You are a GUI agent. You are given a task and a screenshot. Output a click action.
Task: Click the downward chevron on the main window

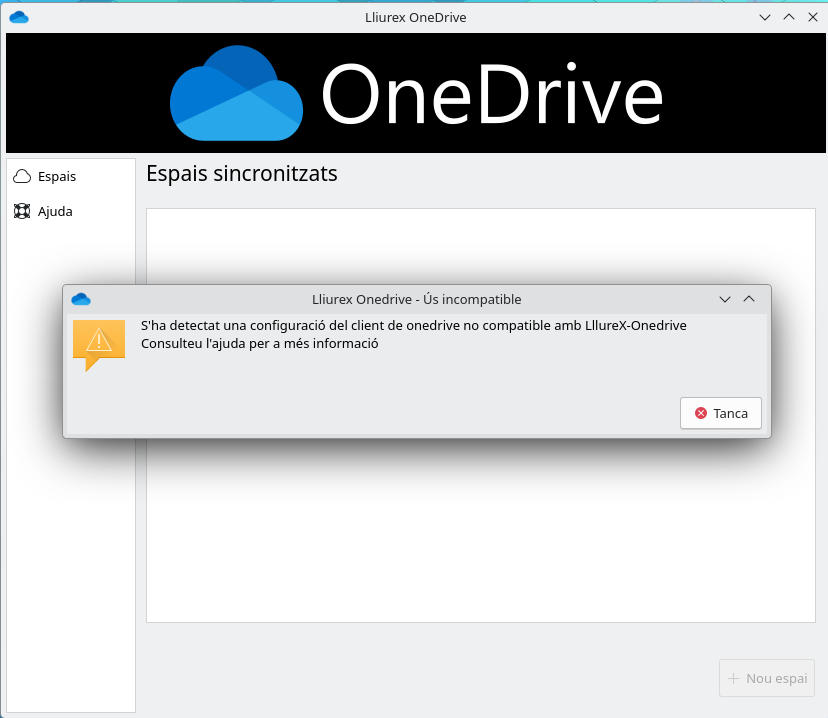(764, 17)
